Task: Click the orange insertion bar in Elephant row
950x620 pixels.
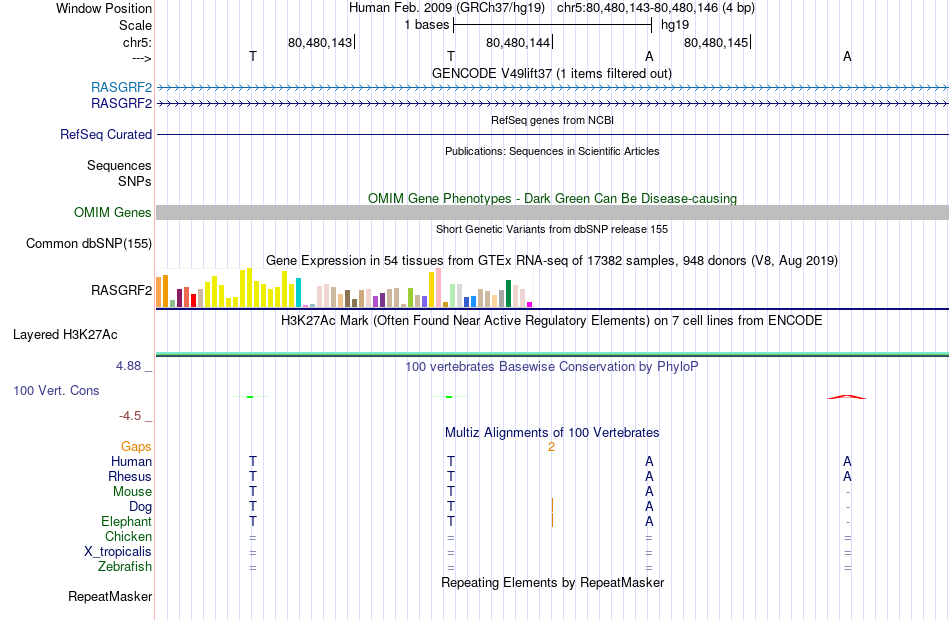Action: 552,520
